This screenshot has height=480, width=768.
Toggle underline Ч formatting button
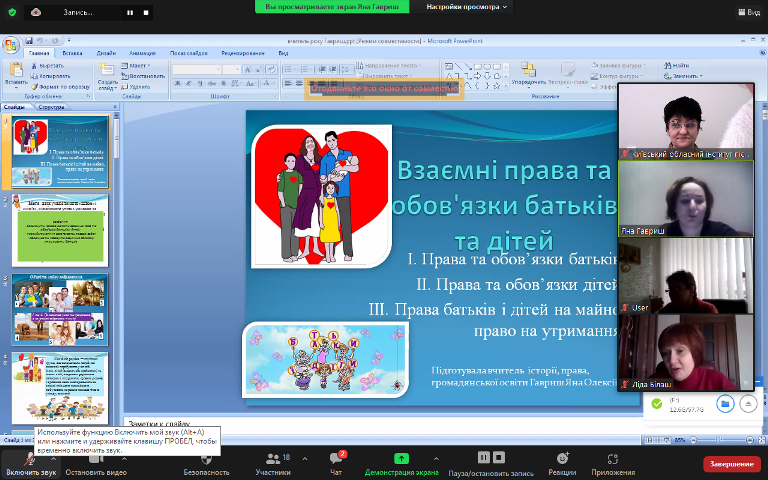(x=200, y=83)
